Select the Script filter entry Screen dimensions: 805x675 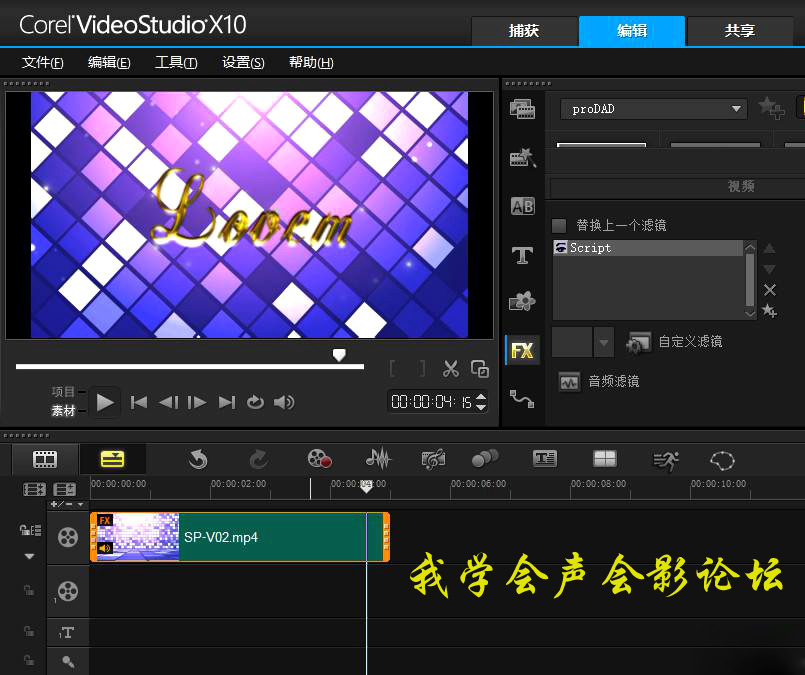[x=648, y=248]
